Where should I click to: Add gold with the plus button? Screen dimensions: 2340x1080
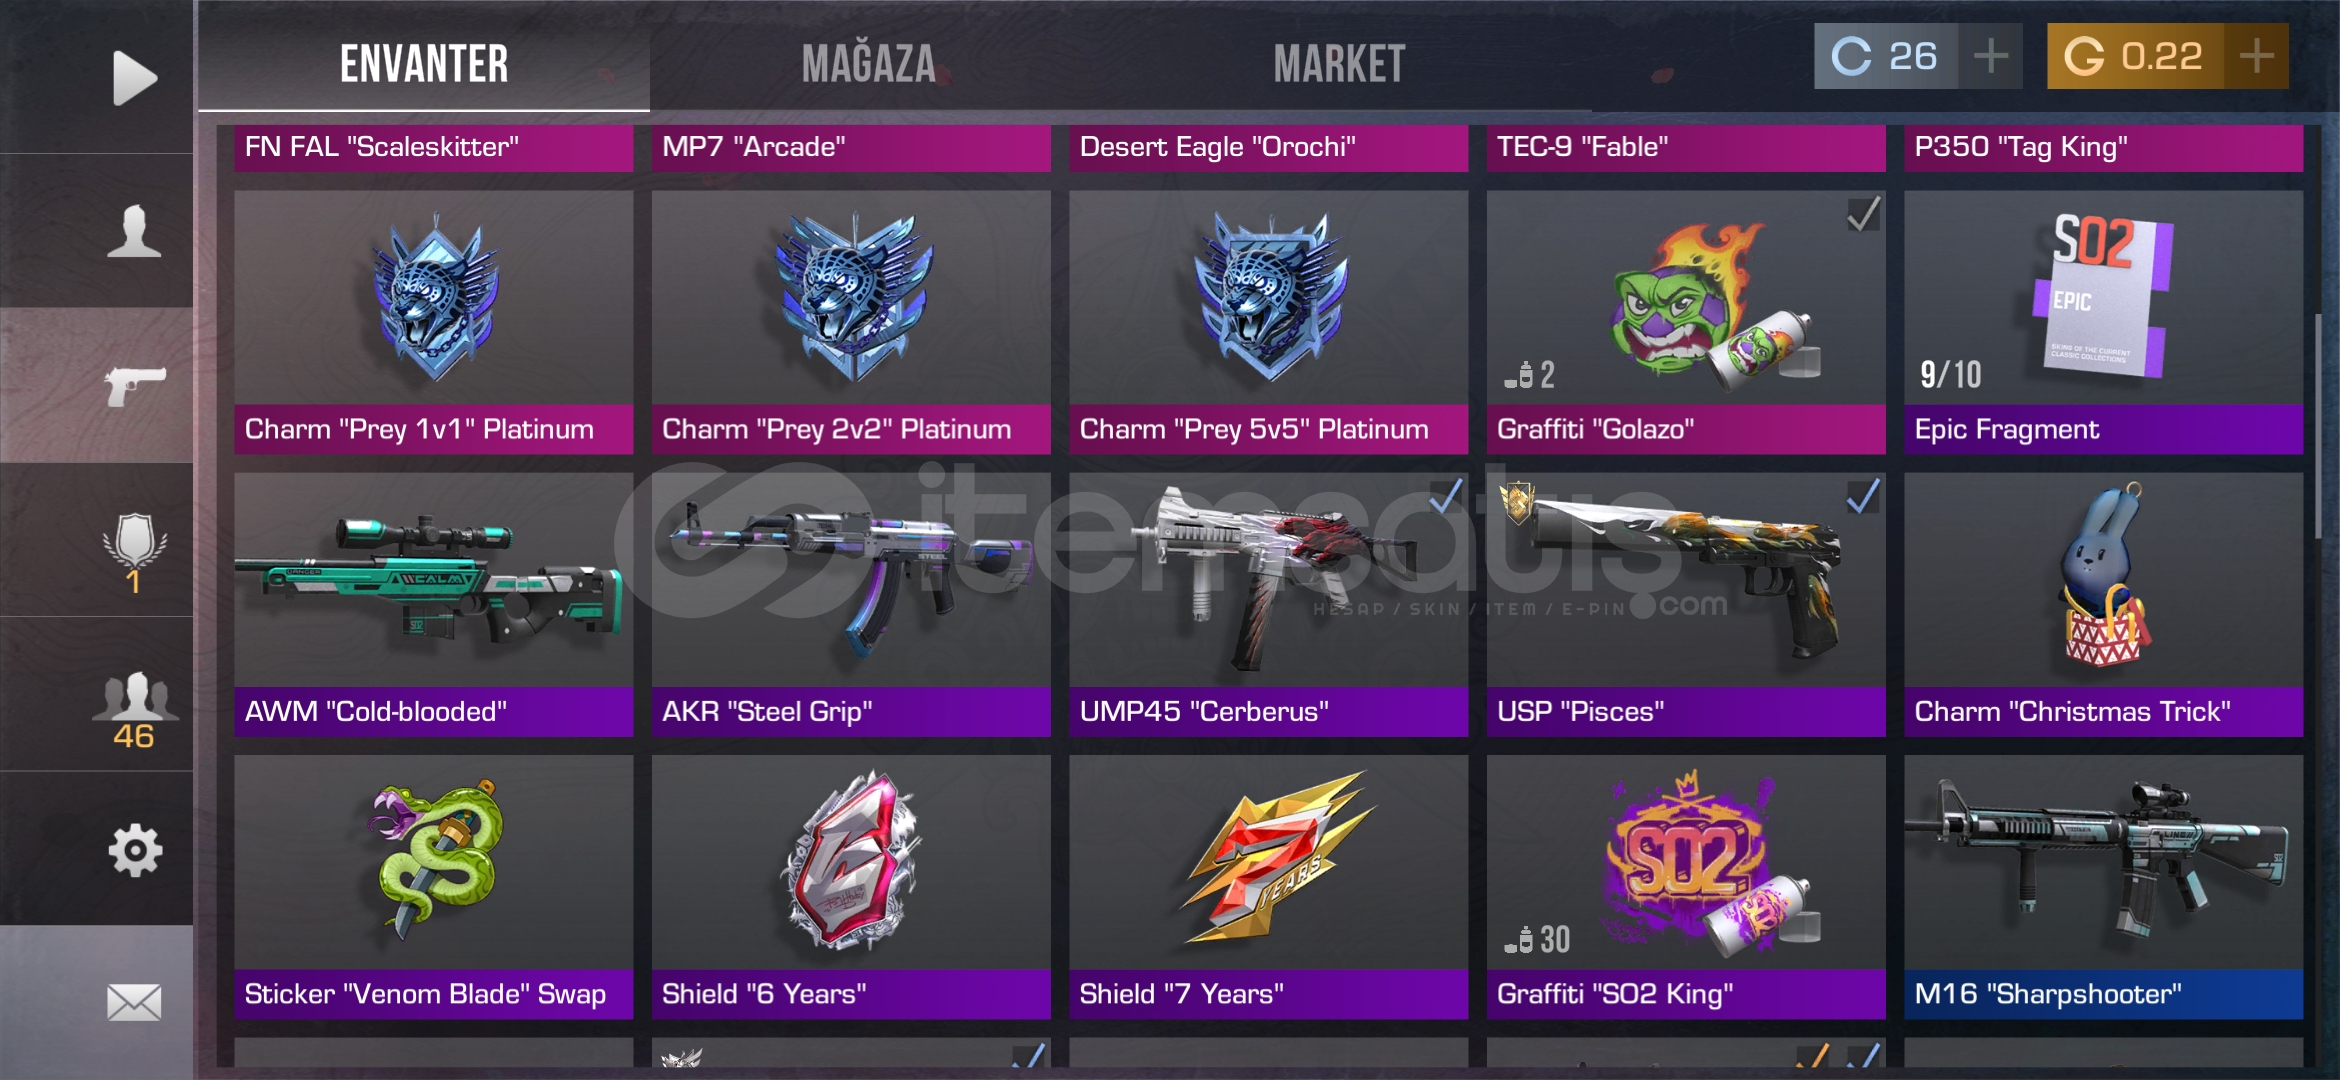[2256, 56]
